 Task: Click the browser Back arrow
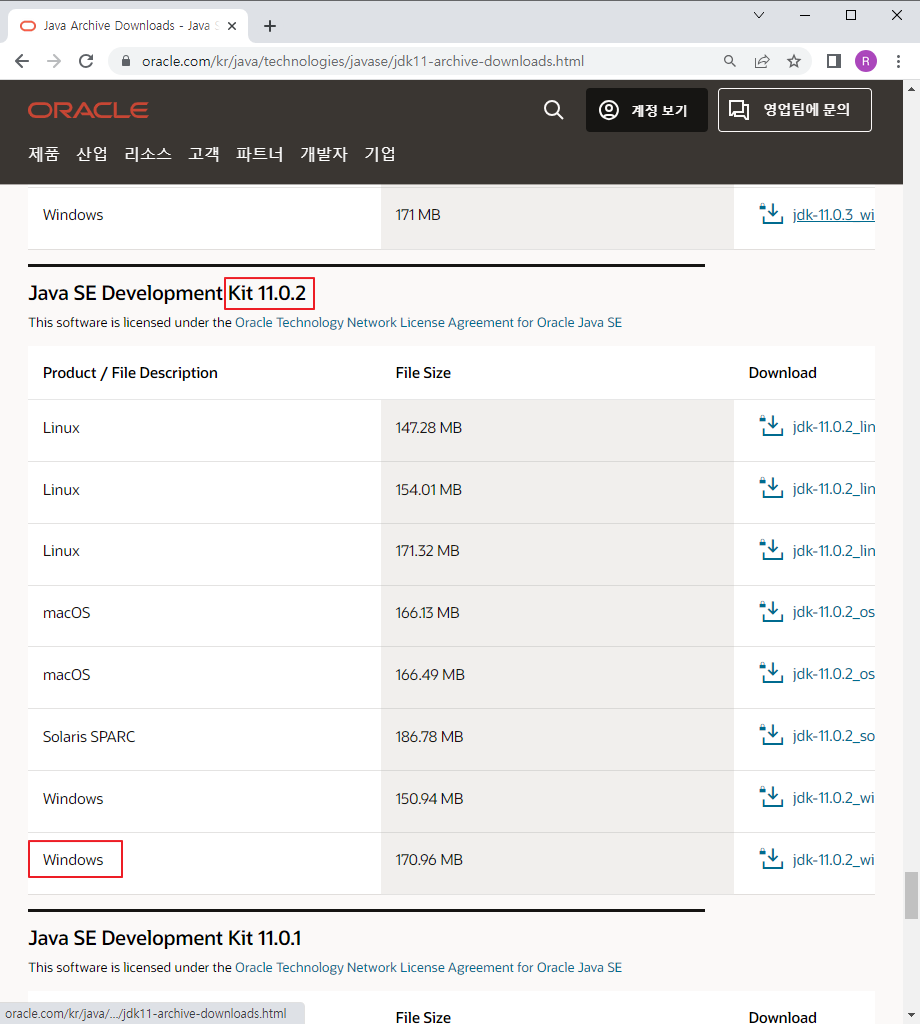22,61
